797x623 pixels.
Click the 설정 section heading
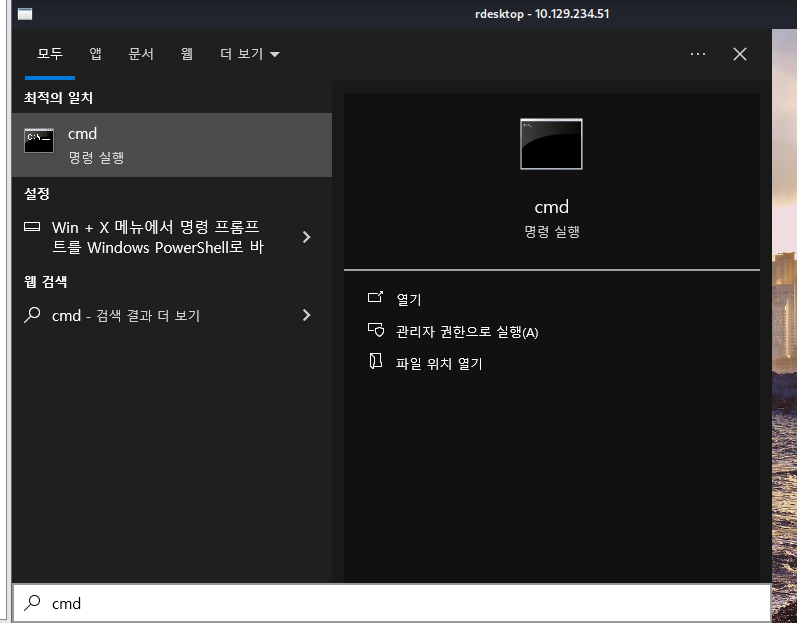(37, 194)
